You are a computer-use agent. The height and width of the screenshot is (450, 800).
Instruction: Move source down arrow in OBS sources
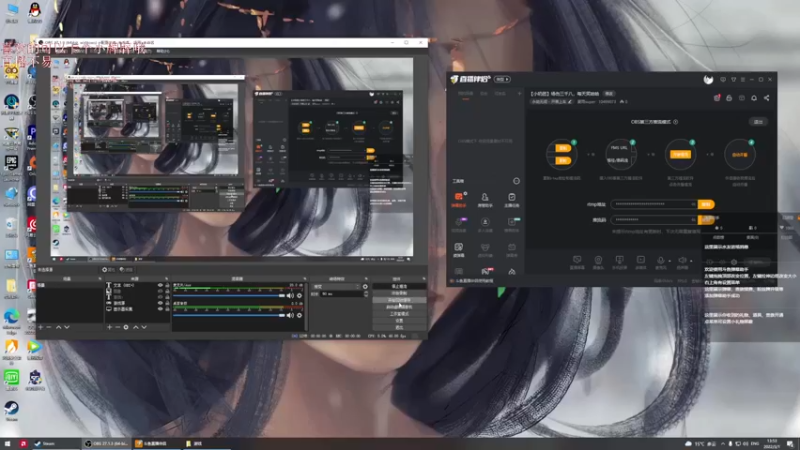[x=144, y=327]
